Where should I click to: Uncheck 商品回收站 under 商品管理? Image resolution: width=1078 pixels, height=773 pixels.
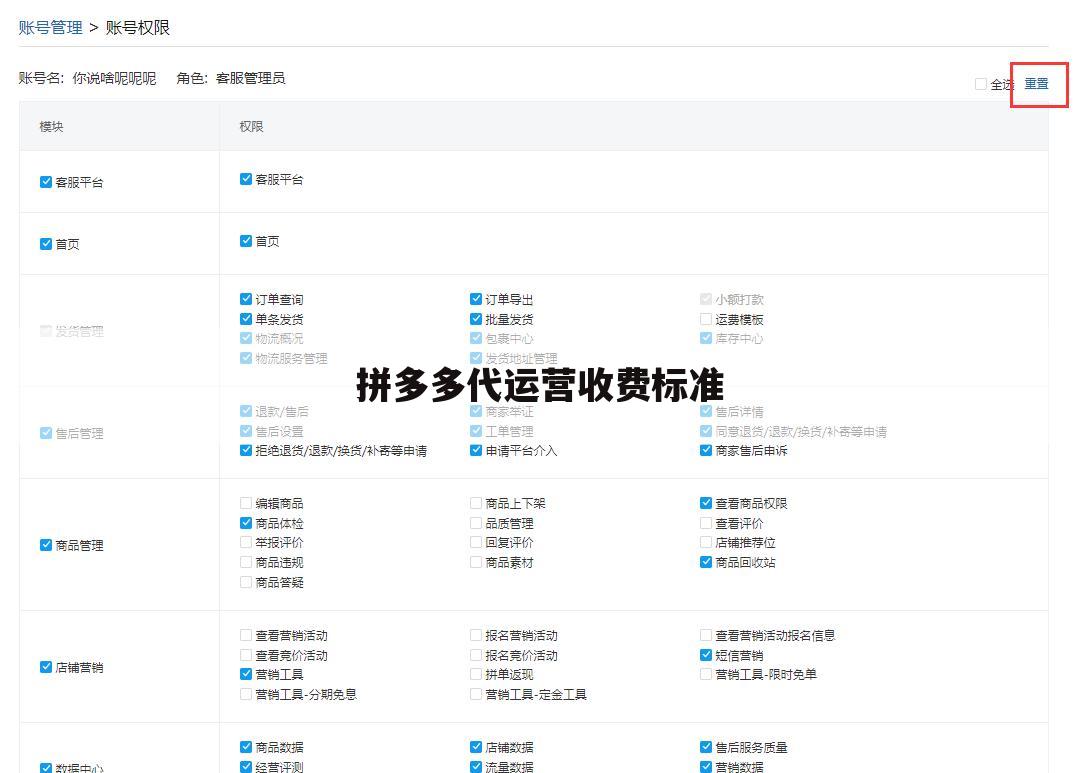(705, 562)
